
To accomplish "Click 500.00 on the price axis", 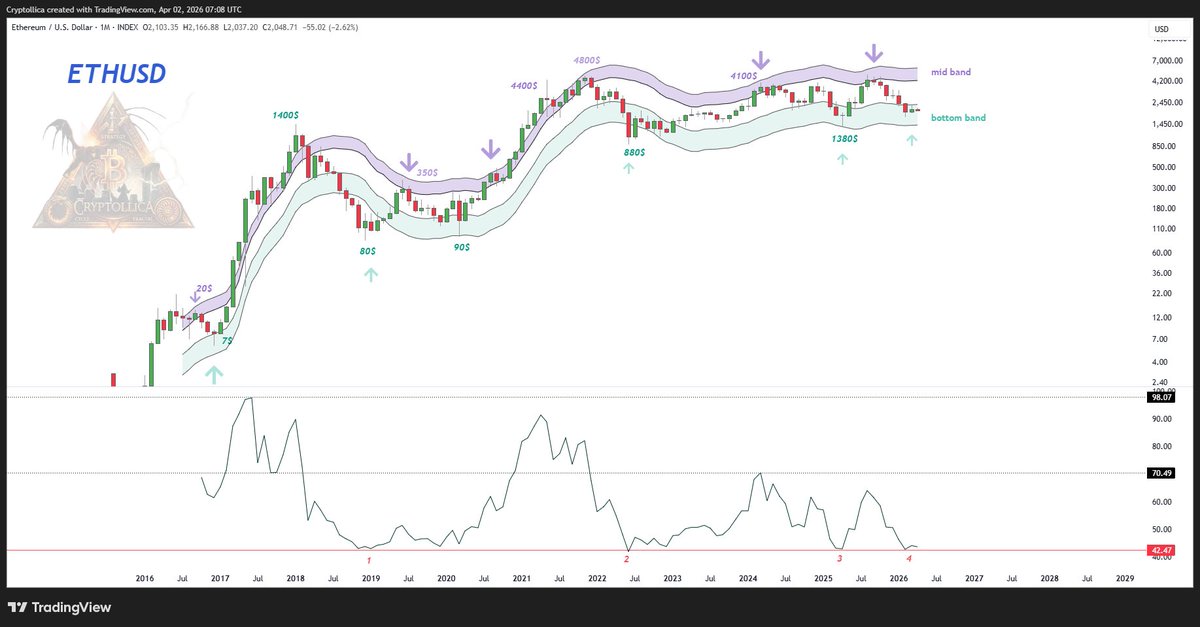I will coord(1163,167).
